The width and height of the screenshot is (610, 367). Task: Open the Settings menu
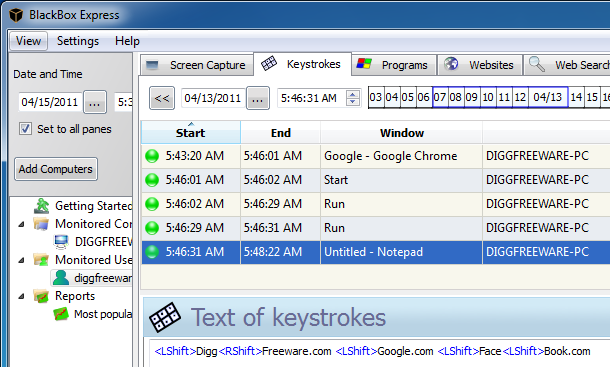tap(78, 41)
